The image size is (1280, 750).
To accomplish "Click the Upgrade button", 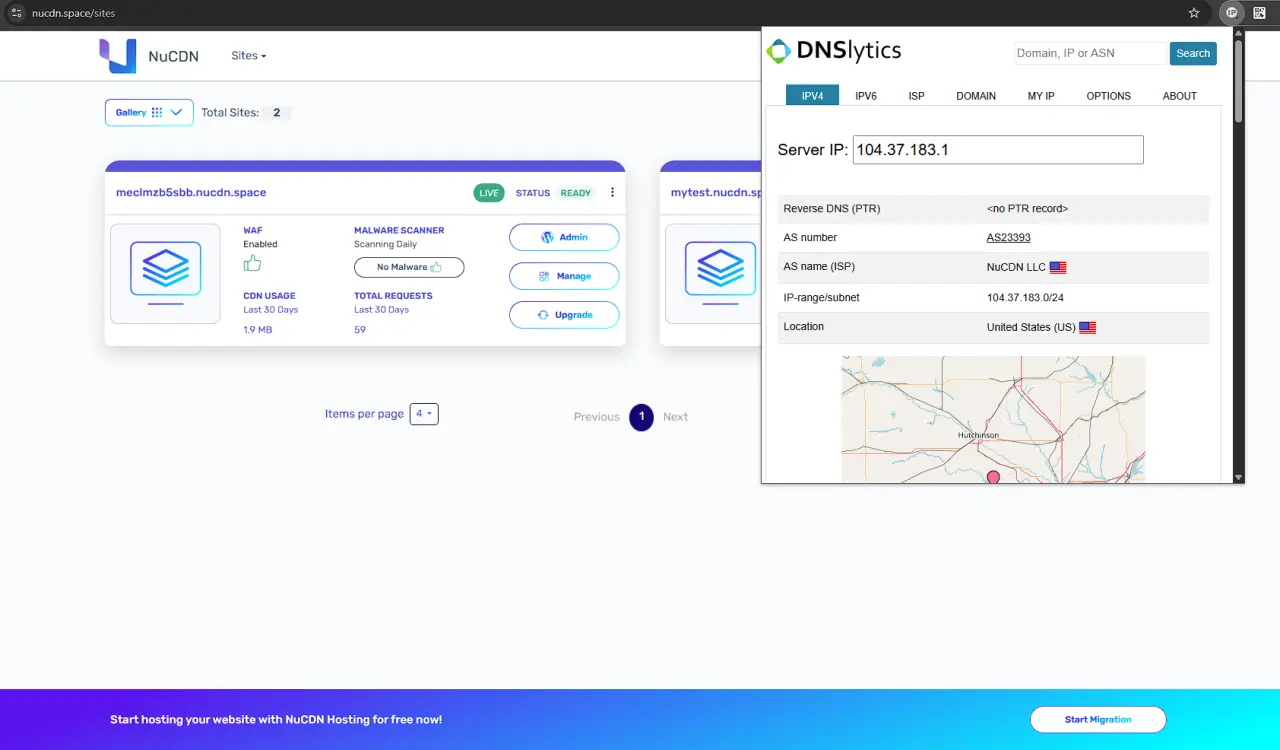I will click(564, 315).
